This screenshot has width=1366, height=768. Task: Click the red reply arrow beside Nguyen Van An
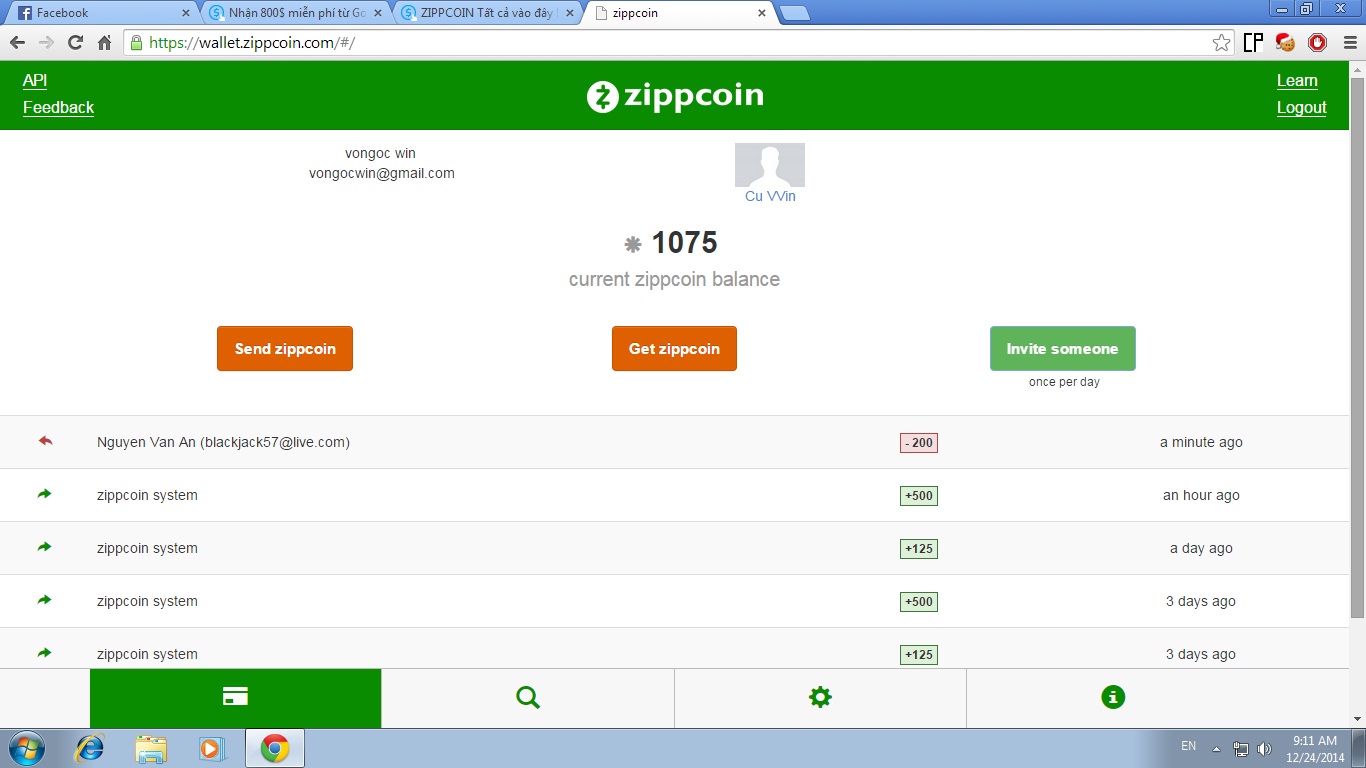[44, 441]
